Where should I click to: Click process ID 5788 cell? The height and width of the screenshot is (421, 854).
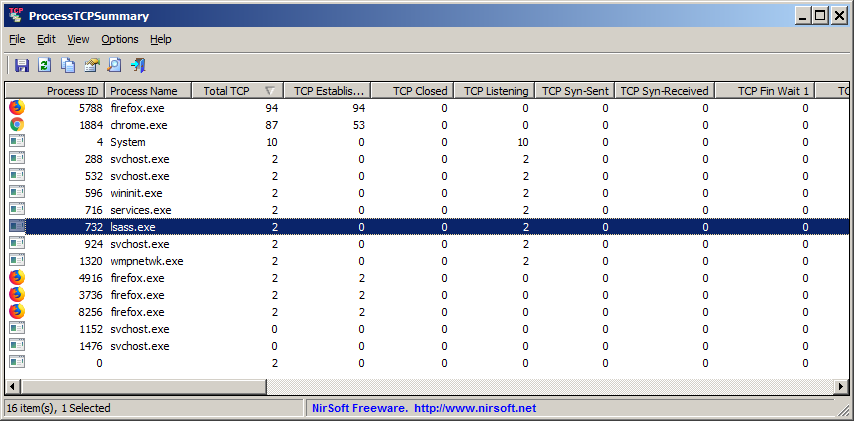[91, 108]
